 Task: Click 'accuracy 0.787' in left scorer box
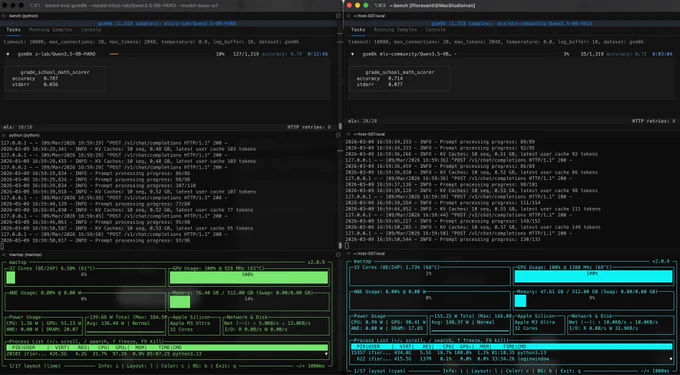click(x=34, y=78)
